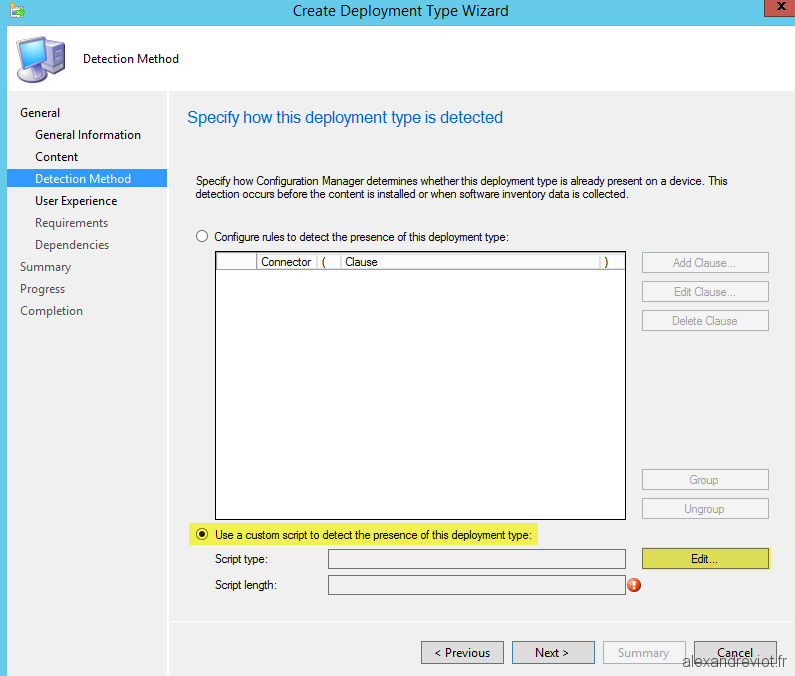Click the wizard title bar icon
Image resolution: width=795 pixels, height=676 pixels.
[17, 10]
